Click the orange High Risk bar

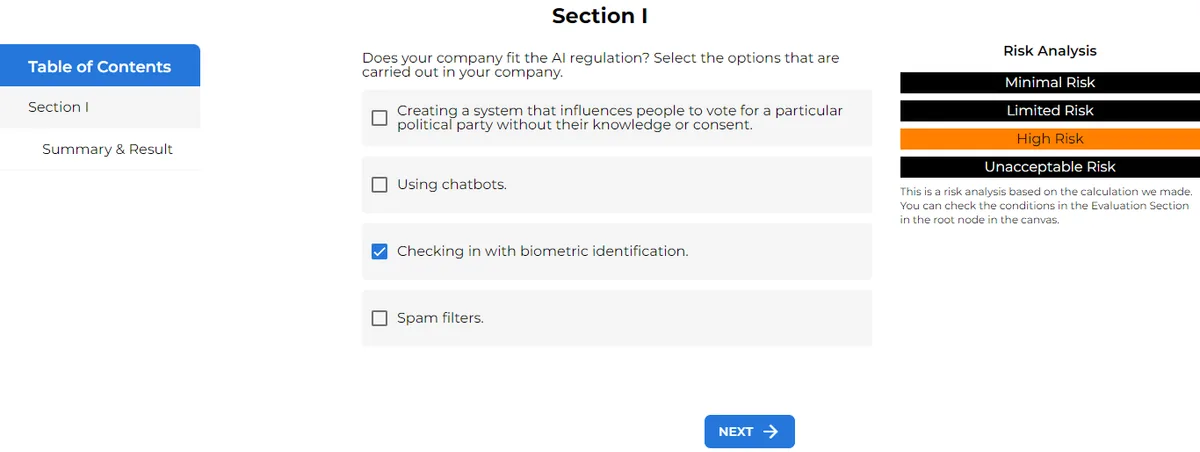1050,139
